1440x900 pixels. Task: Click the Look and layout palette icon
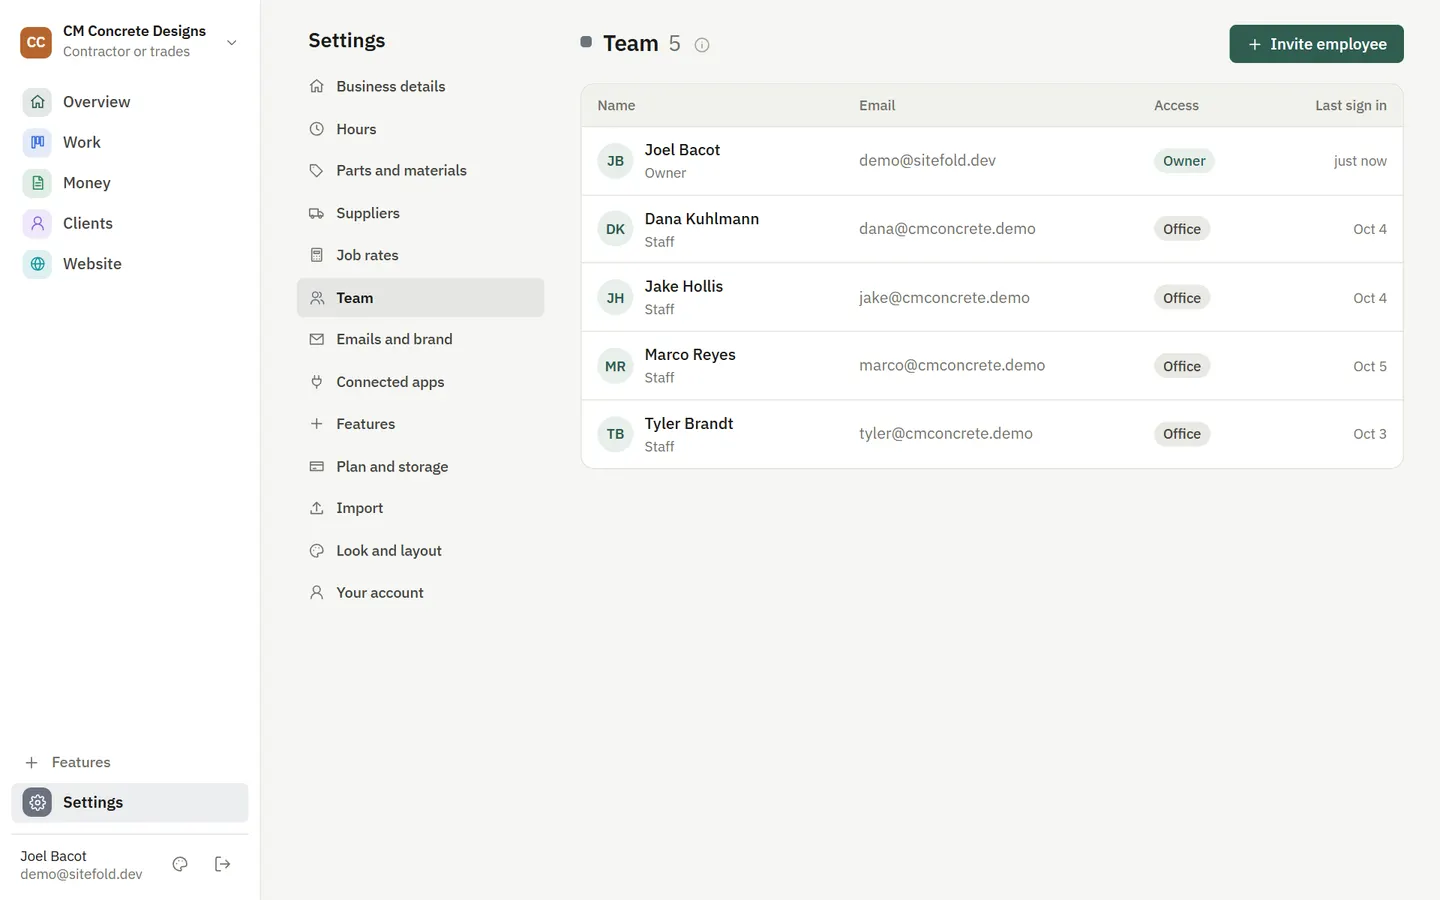[317, 551]
